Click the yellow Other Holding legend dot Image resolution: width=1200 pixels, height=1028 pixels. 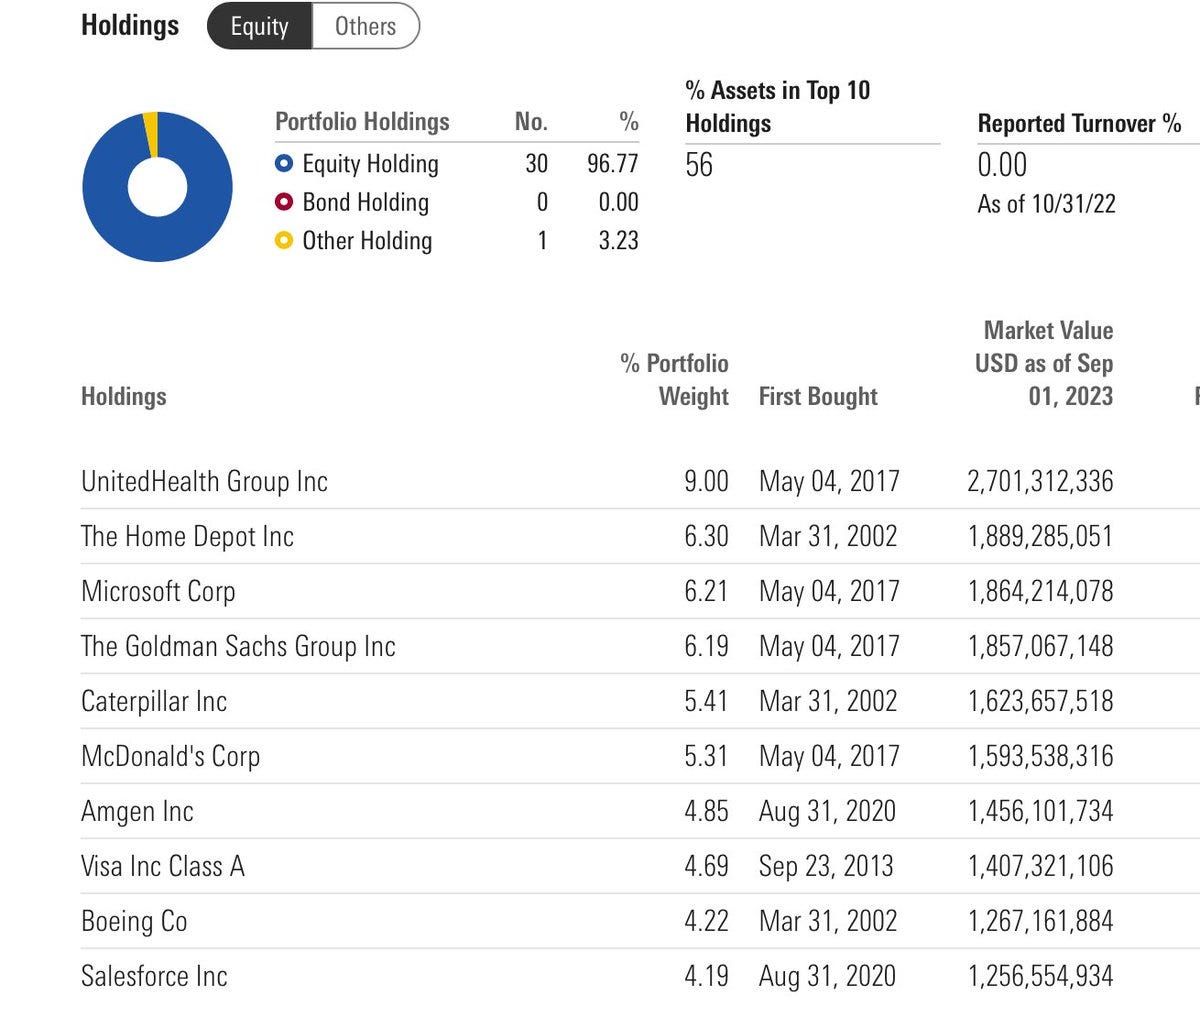pos(284,240)
